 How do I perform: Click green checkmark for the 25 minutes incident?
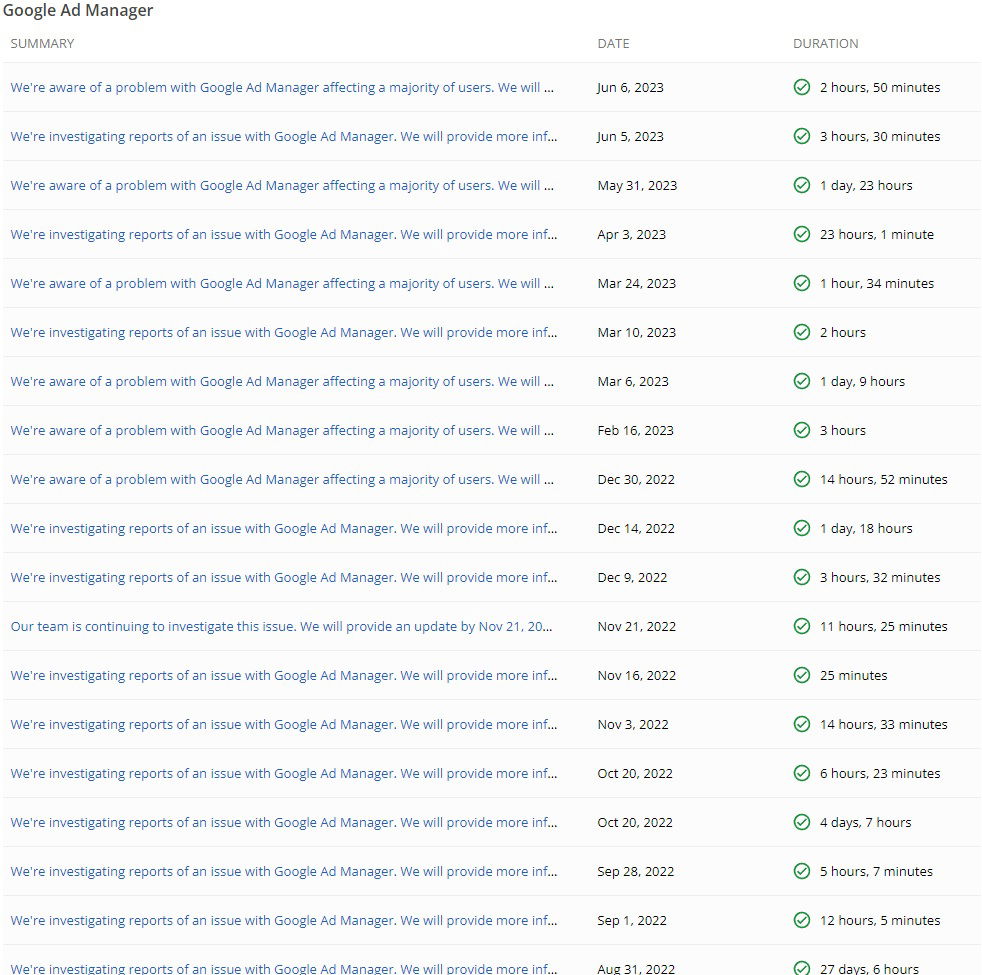click(x=801, y=675)
